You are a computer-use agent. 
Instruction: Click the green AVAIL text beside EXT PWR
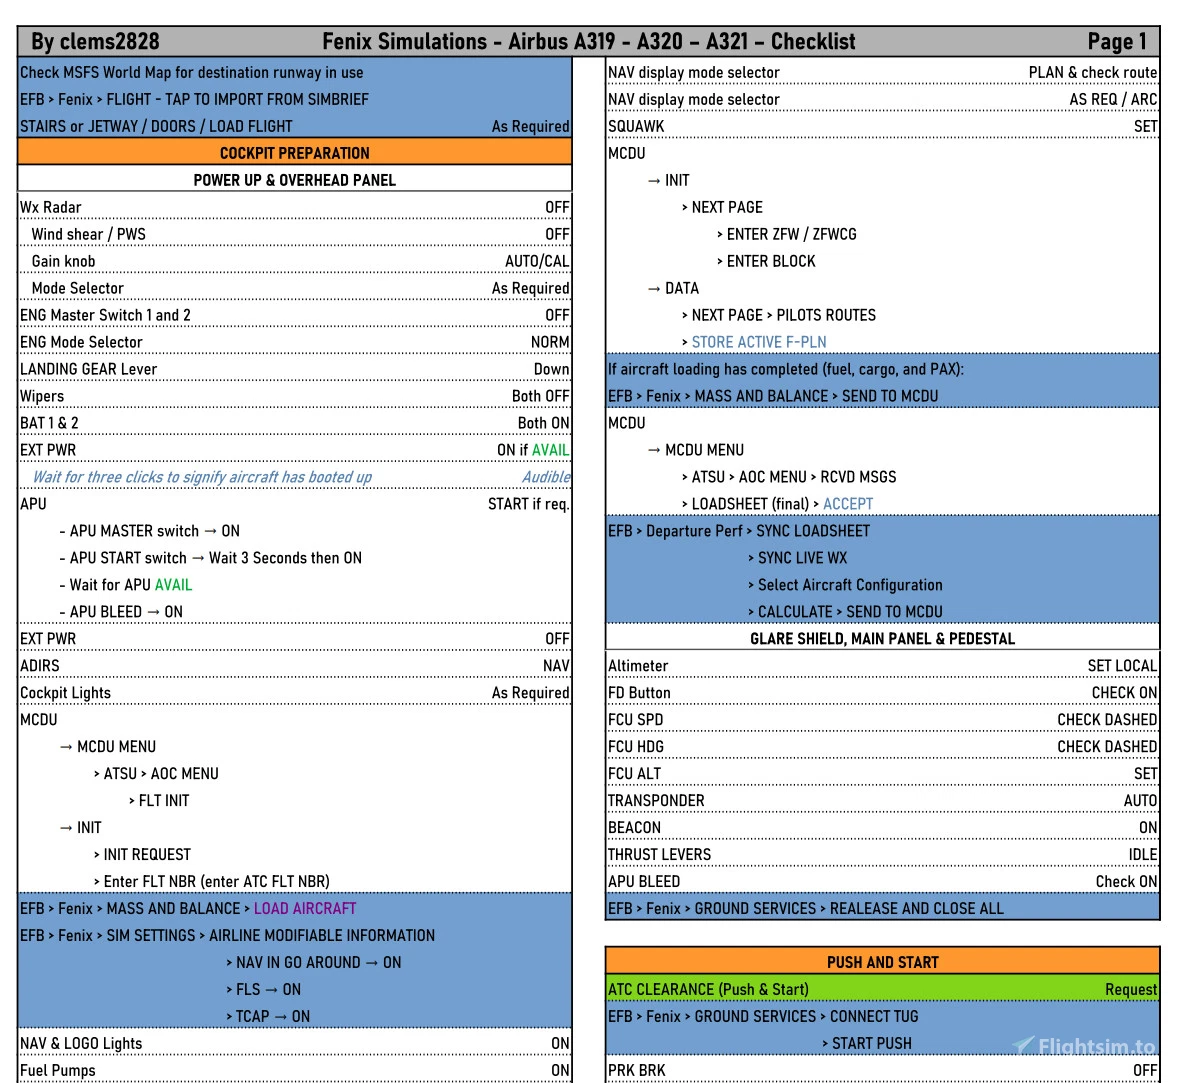coord(550,450)
